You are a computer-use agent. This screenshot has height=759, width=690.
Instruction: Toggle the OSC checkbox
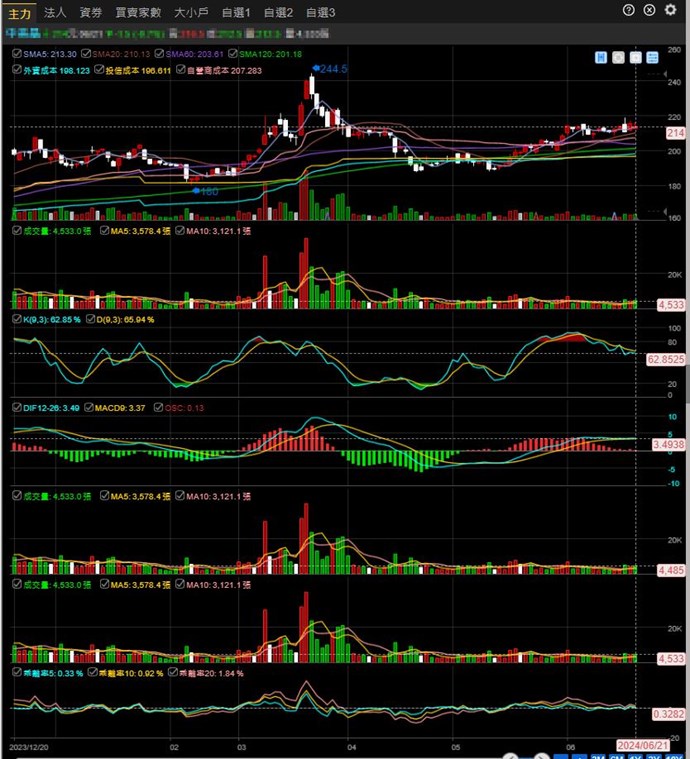158,407
